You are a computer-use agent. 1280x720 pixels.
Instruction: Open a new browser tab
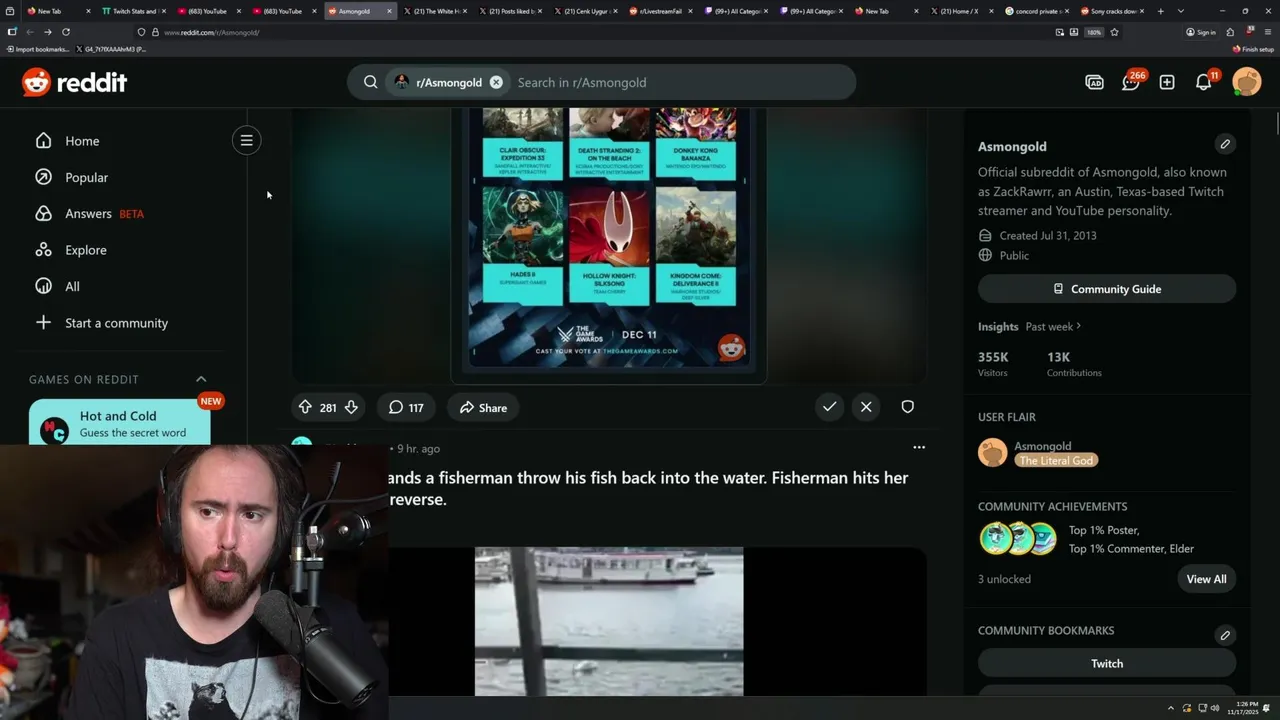click(1161, 11)
